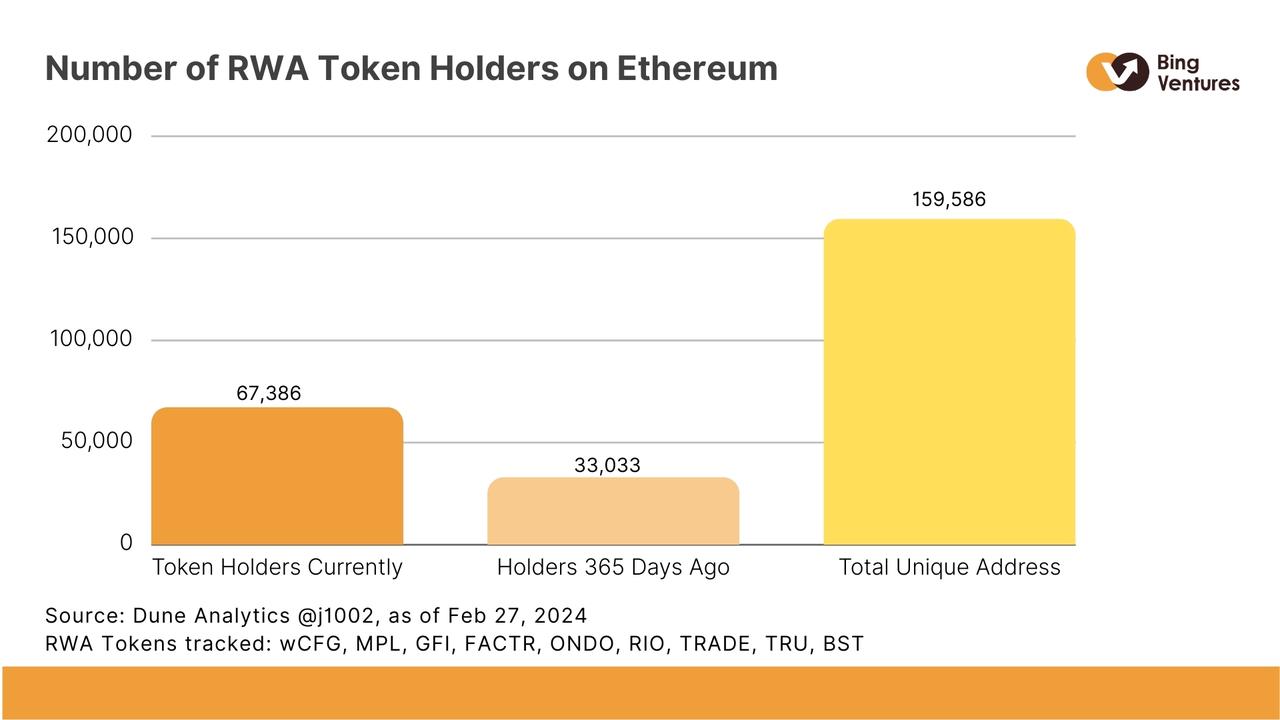Select the dark orange Token Holders Currently bar
This screenshot has width=1280, height=720.
[277, 476]
